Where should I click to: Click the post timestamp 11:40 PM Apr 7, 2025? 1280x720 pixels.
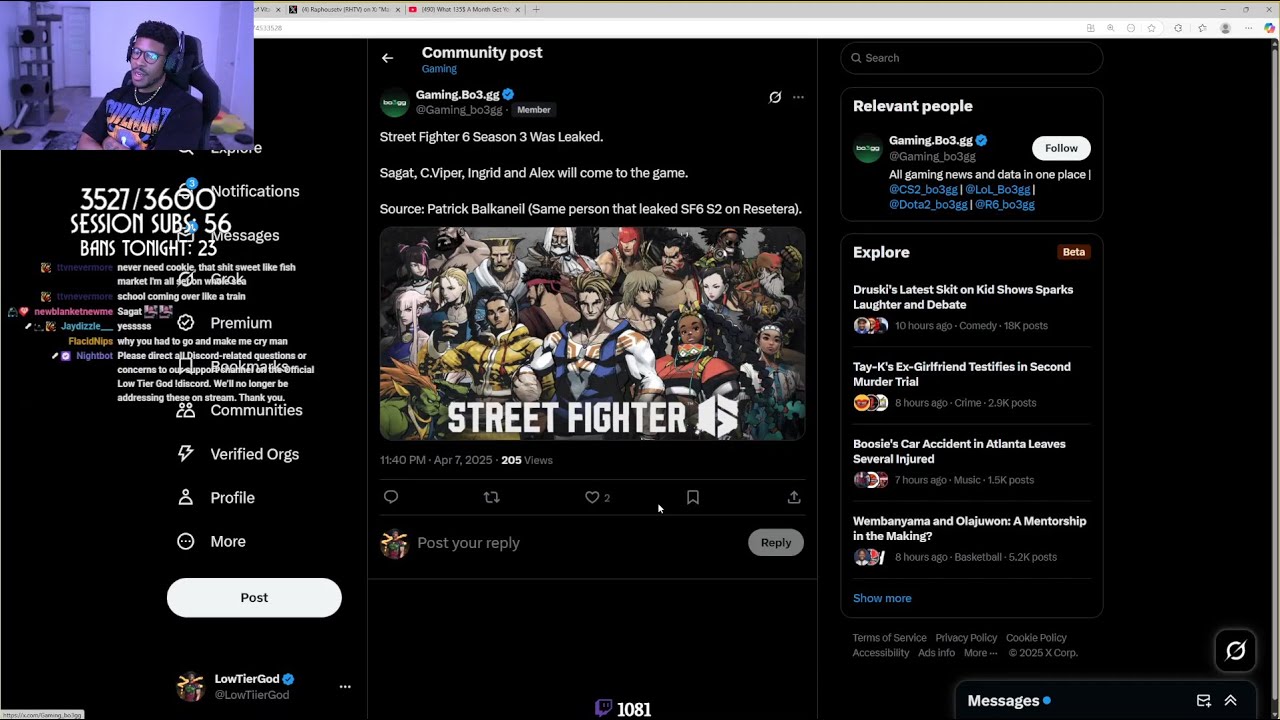(436, 460)
